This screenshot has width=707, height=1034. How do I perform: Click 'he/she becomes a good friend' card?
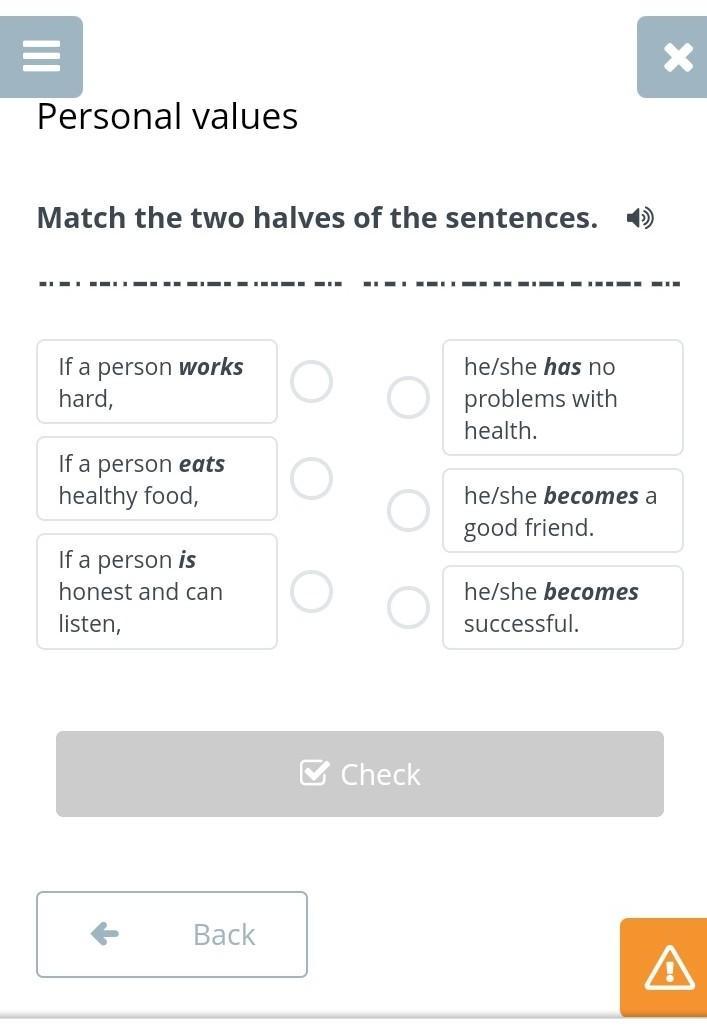[562, 511]
